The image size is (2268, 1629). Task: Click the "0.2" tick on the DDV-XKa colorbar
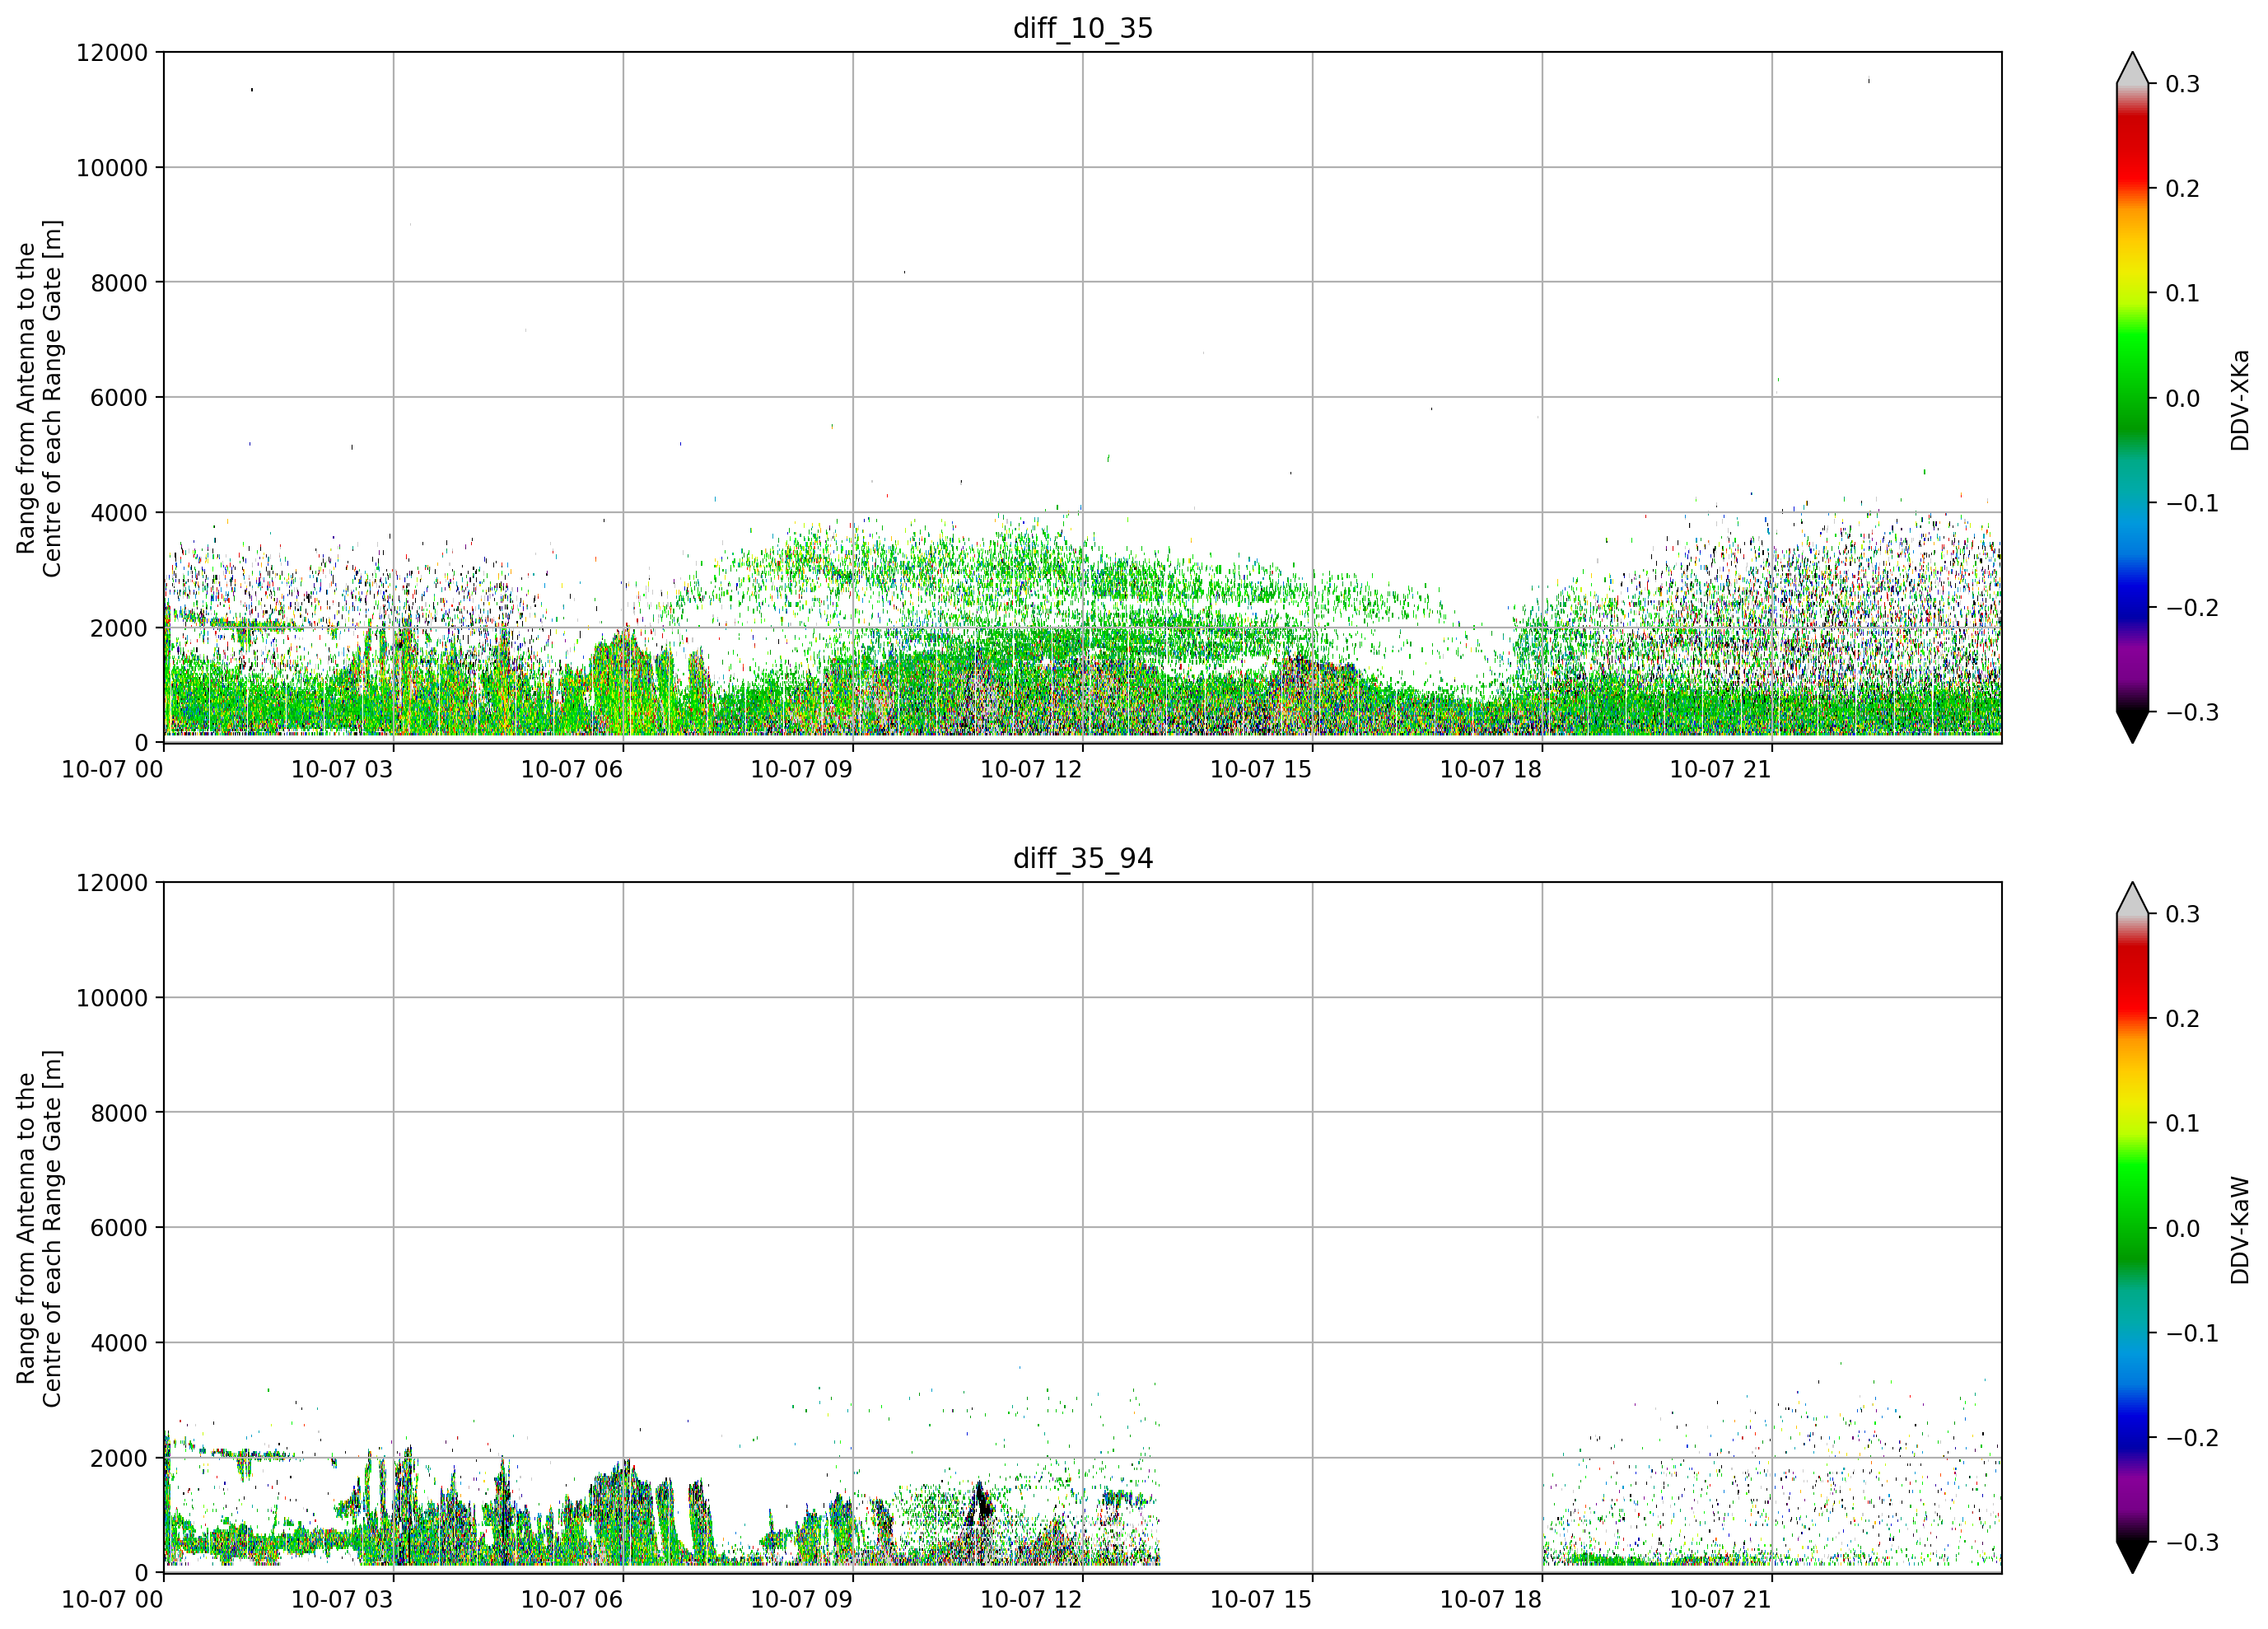[x=2182, y=189]
